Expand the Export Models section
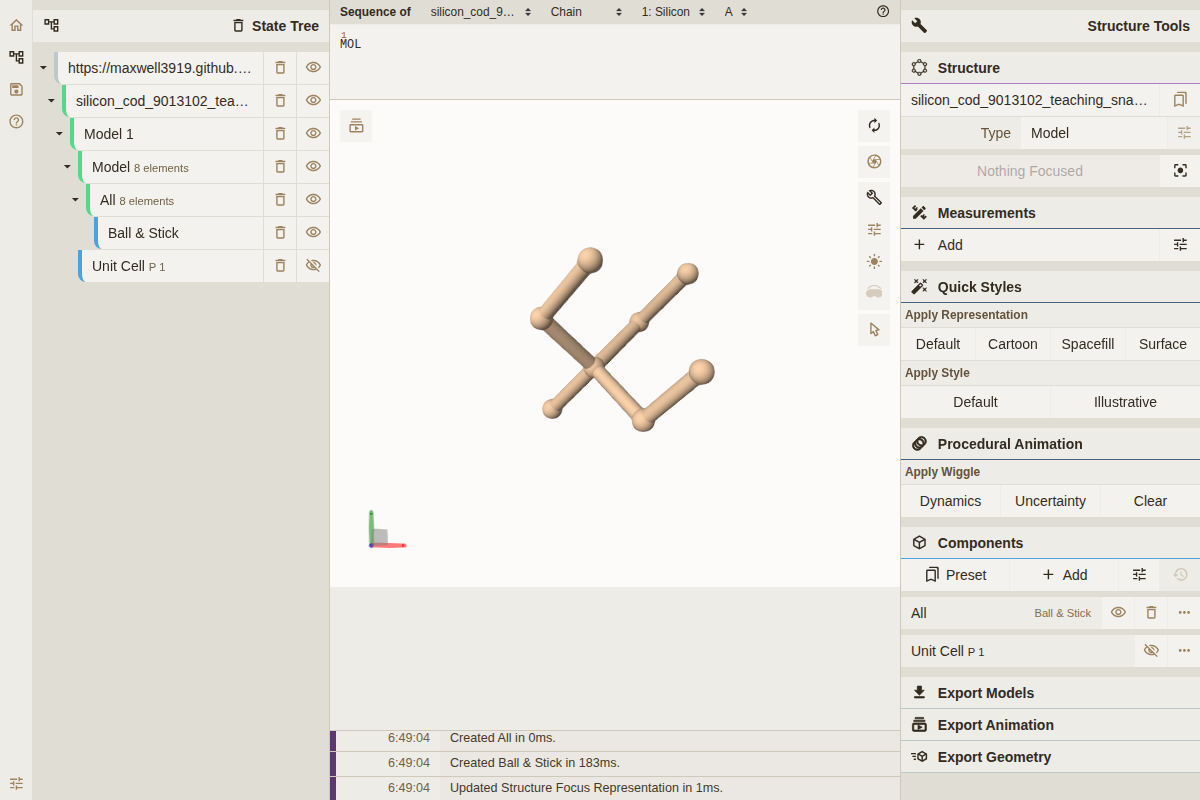This screenshot has width=1200, height=800. [1050, 693]
